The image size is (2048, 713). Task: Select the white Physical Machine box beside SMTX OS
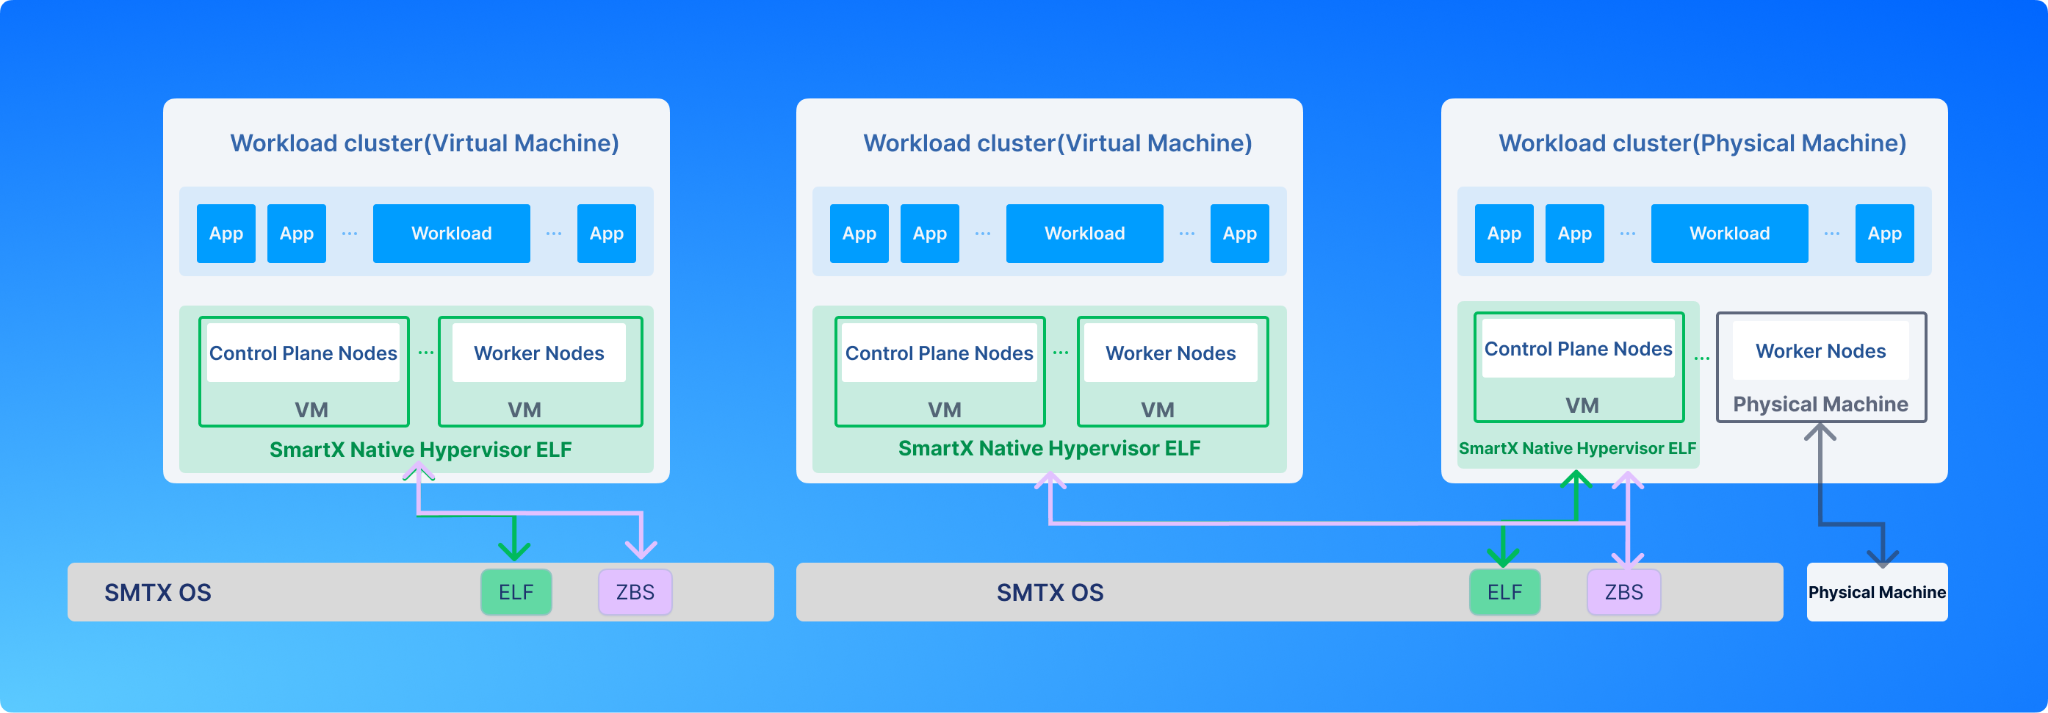click(x=1877, y=592)
